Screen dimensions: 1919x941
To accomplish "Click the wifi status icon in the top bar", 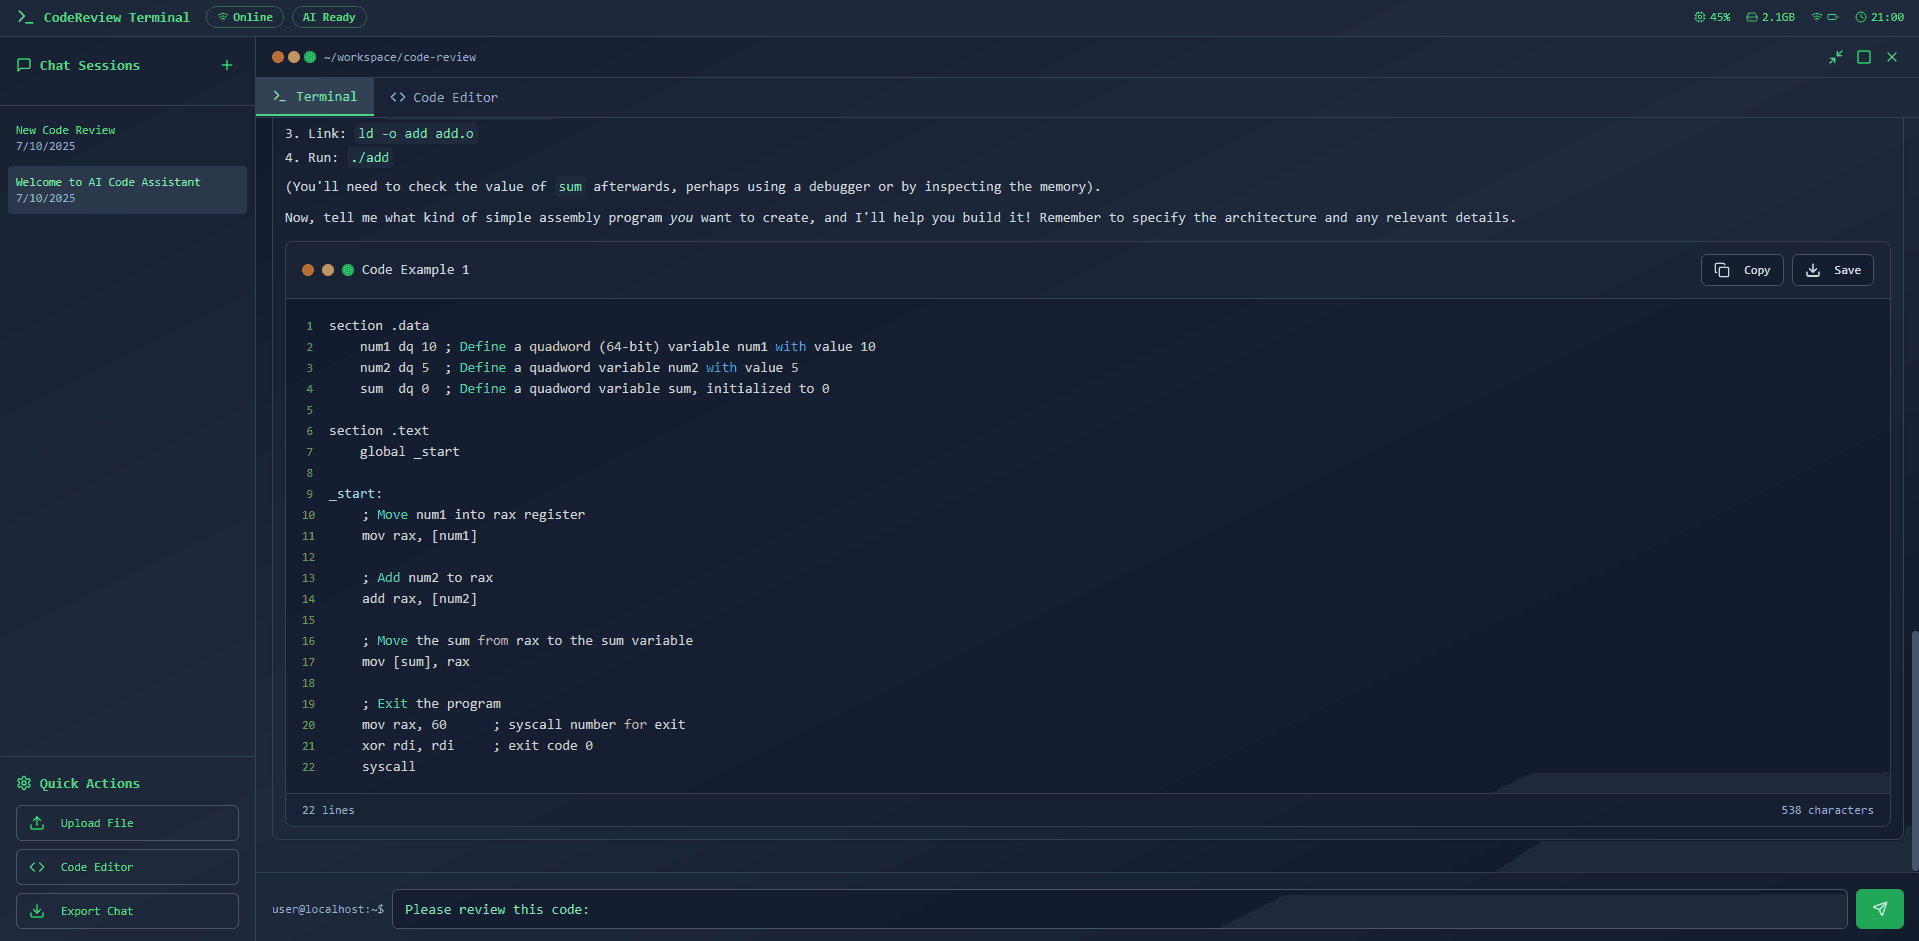I will (1817, 17).
